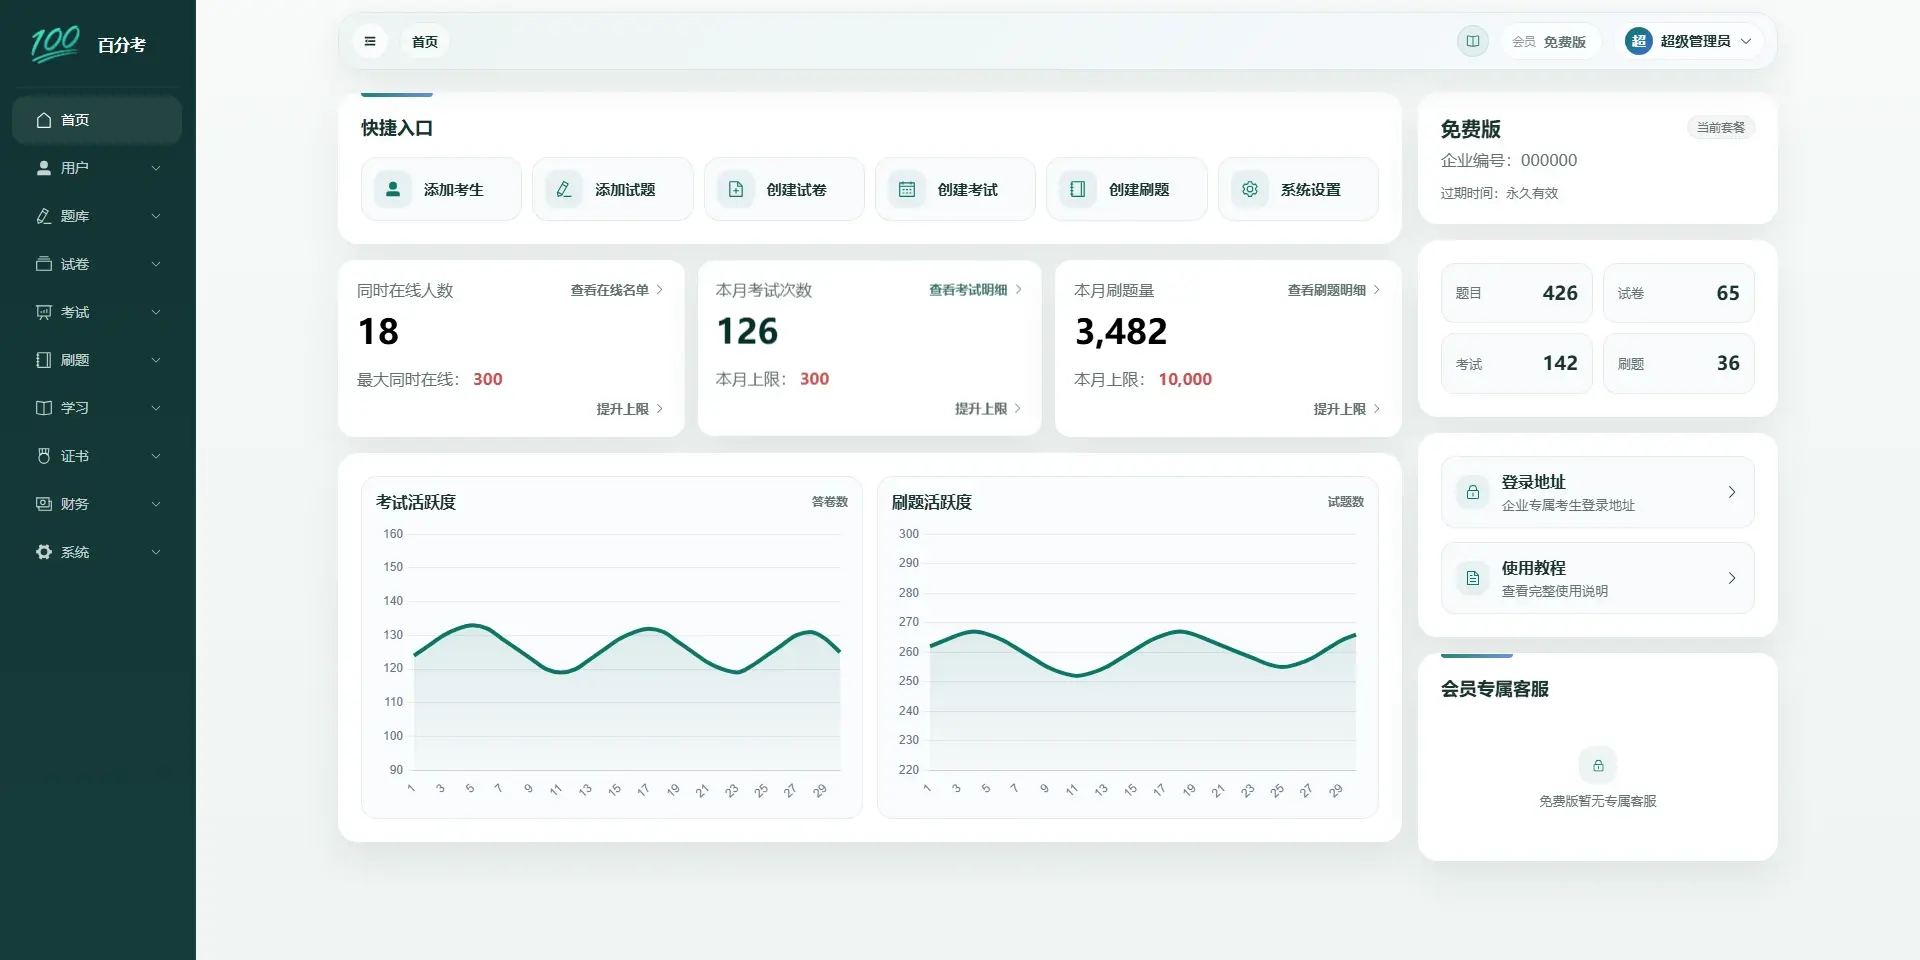1920x960 pixels.
Task: Click the 创建考试 calendar icon
Action: tap(907, 189)
